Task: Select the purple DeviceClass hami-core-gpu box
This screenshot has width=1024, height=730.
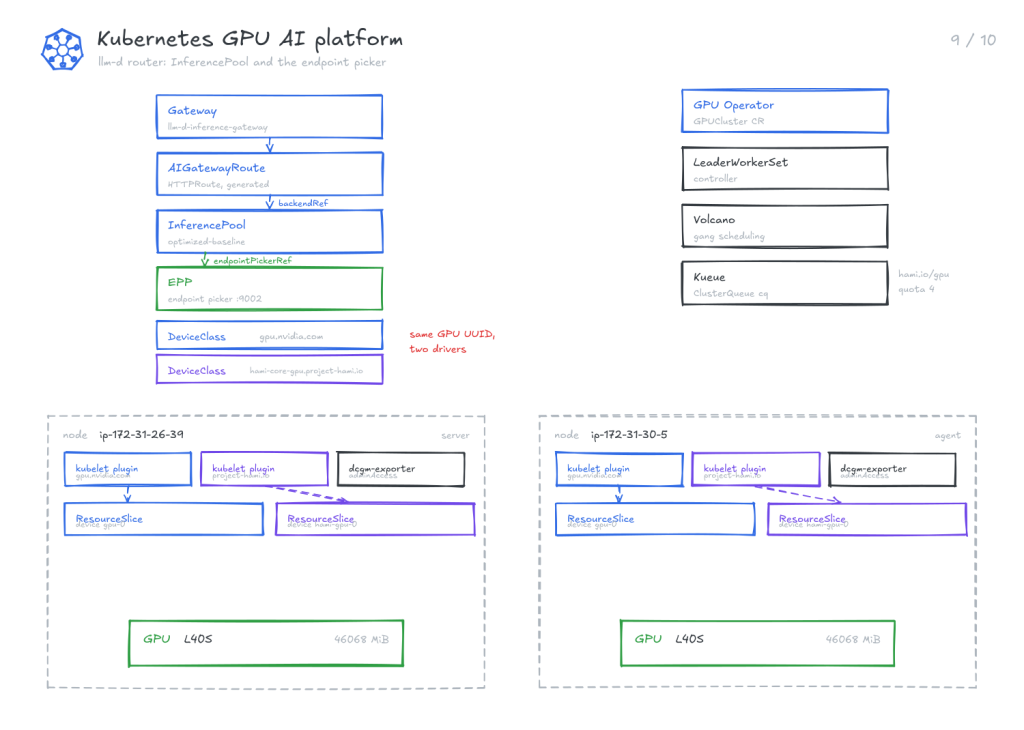Action: 269,370
